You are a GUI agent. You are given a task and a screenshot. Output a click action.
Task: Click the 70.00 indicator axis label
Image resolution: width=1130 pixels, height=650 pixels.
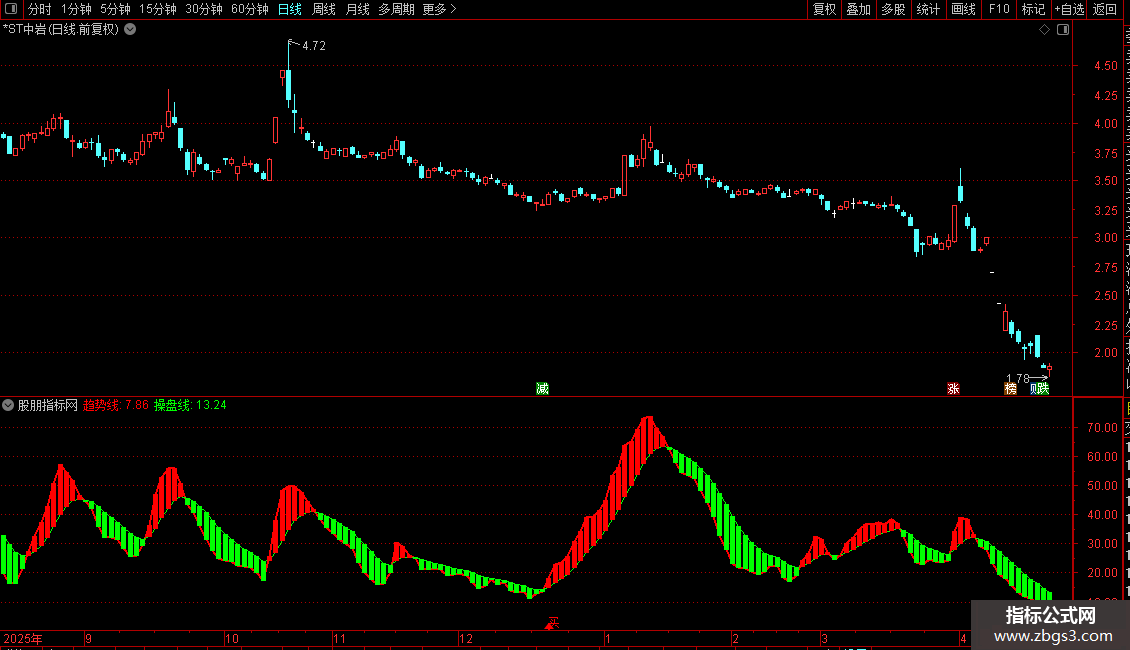(1102, 427)
